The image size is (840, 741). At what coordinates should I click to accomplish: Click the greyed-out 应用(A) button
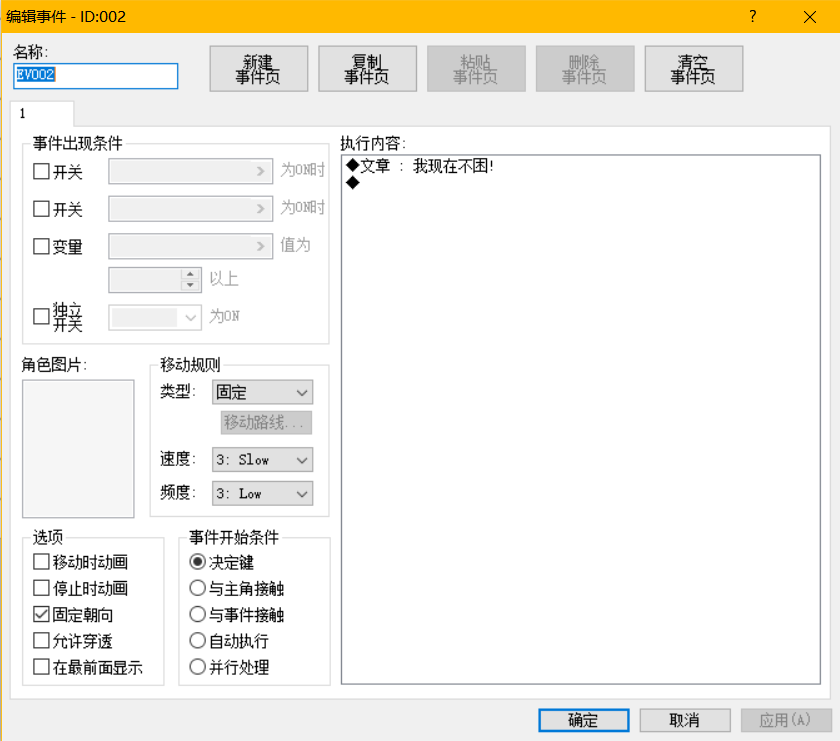tap(786, 720)
